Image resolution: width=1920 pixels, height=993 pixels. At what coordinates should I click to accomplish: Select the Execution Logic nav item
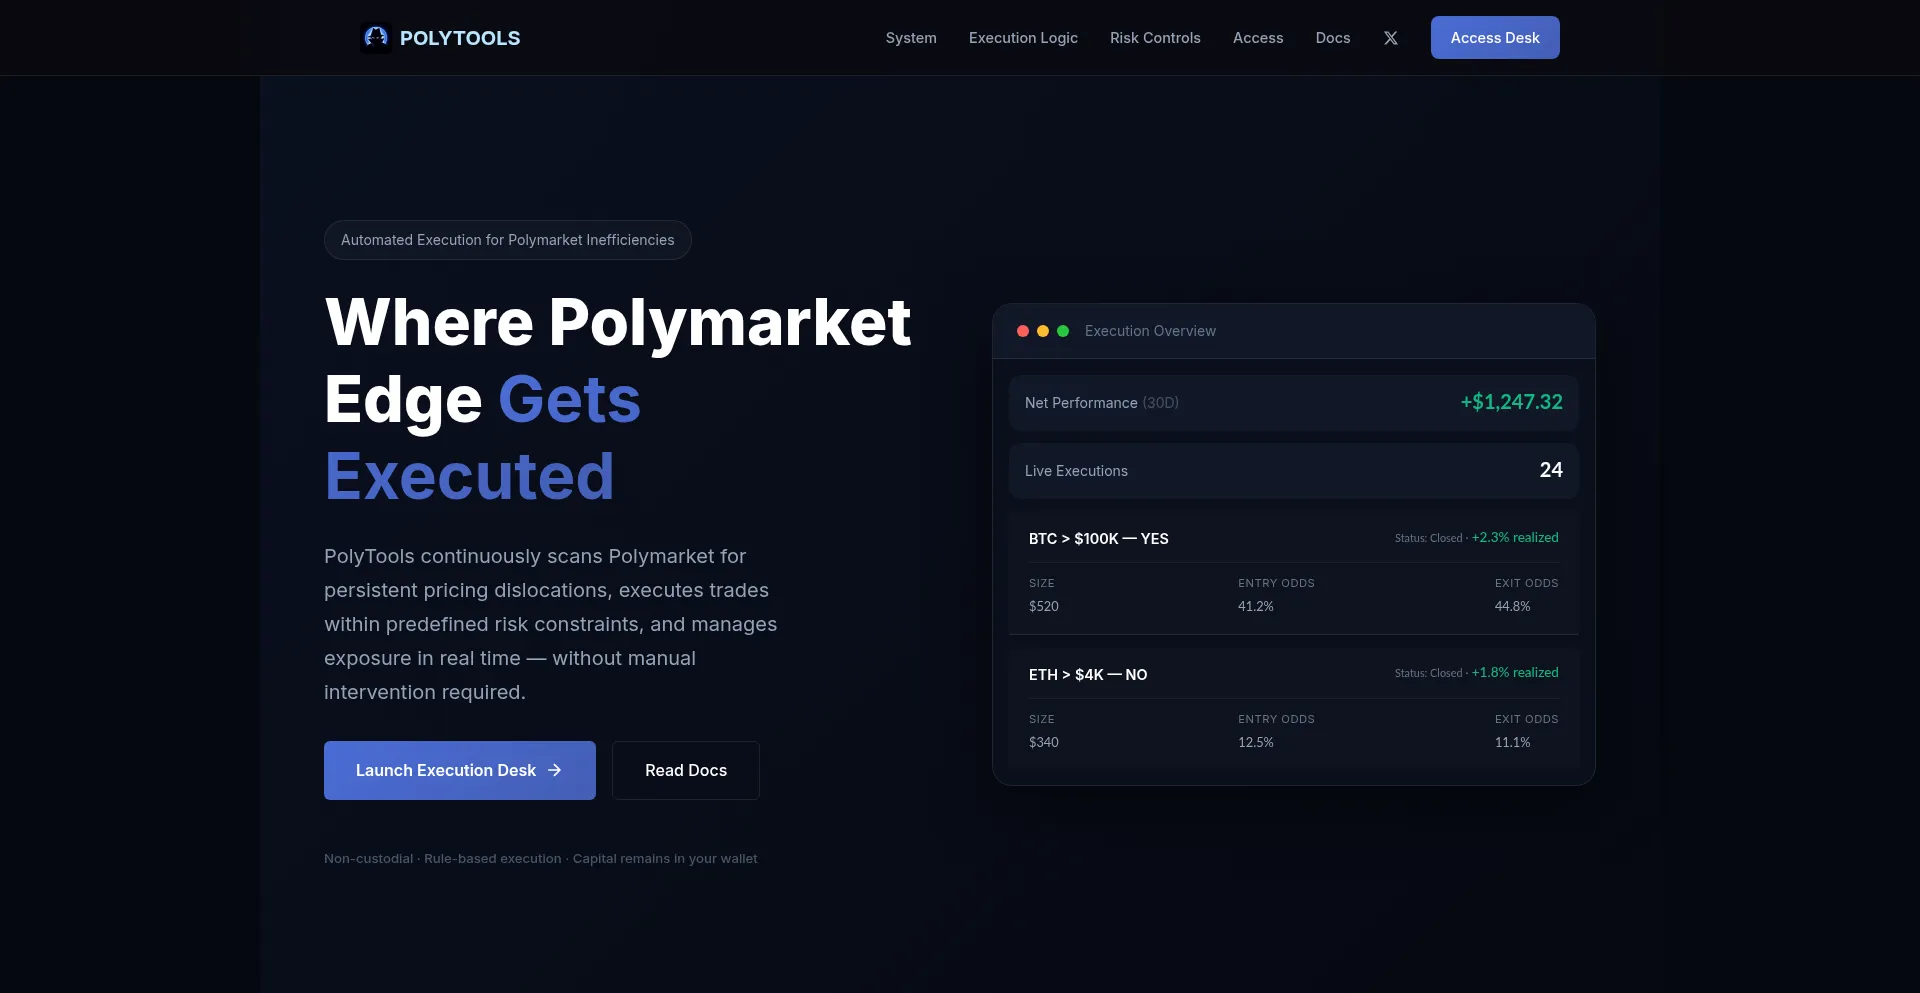click(x=1022, y=37)
